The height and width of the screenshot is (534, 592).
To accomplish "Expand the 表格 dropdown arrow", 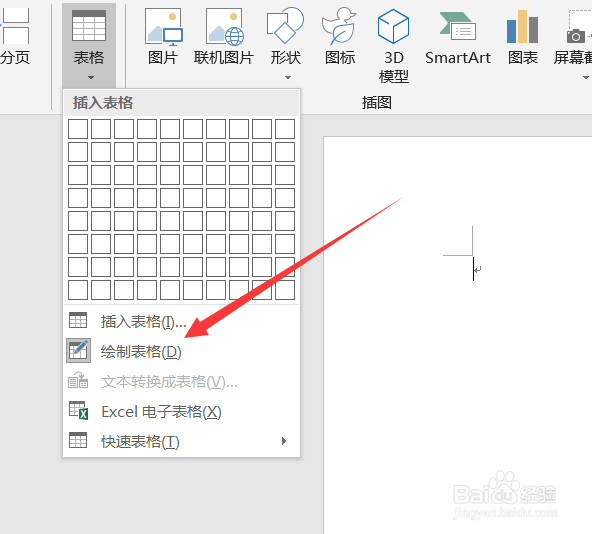I will [91, 77].
